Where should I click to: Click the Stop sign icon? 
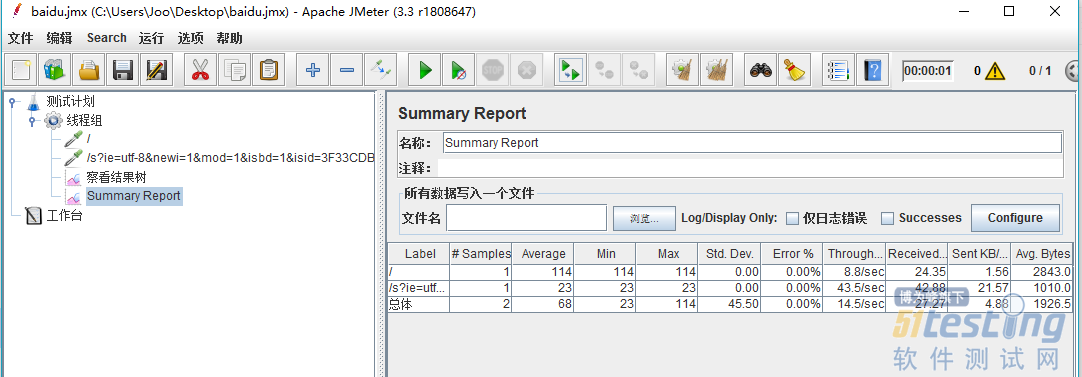pyautogui.click(x=492, y=70)
